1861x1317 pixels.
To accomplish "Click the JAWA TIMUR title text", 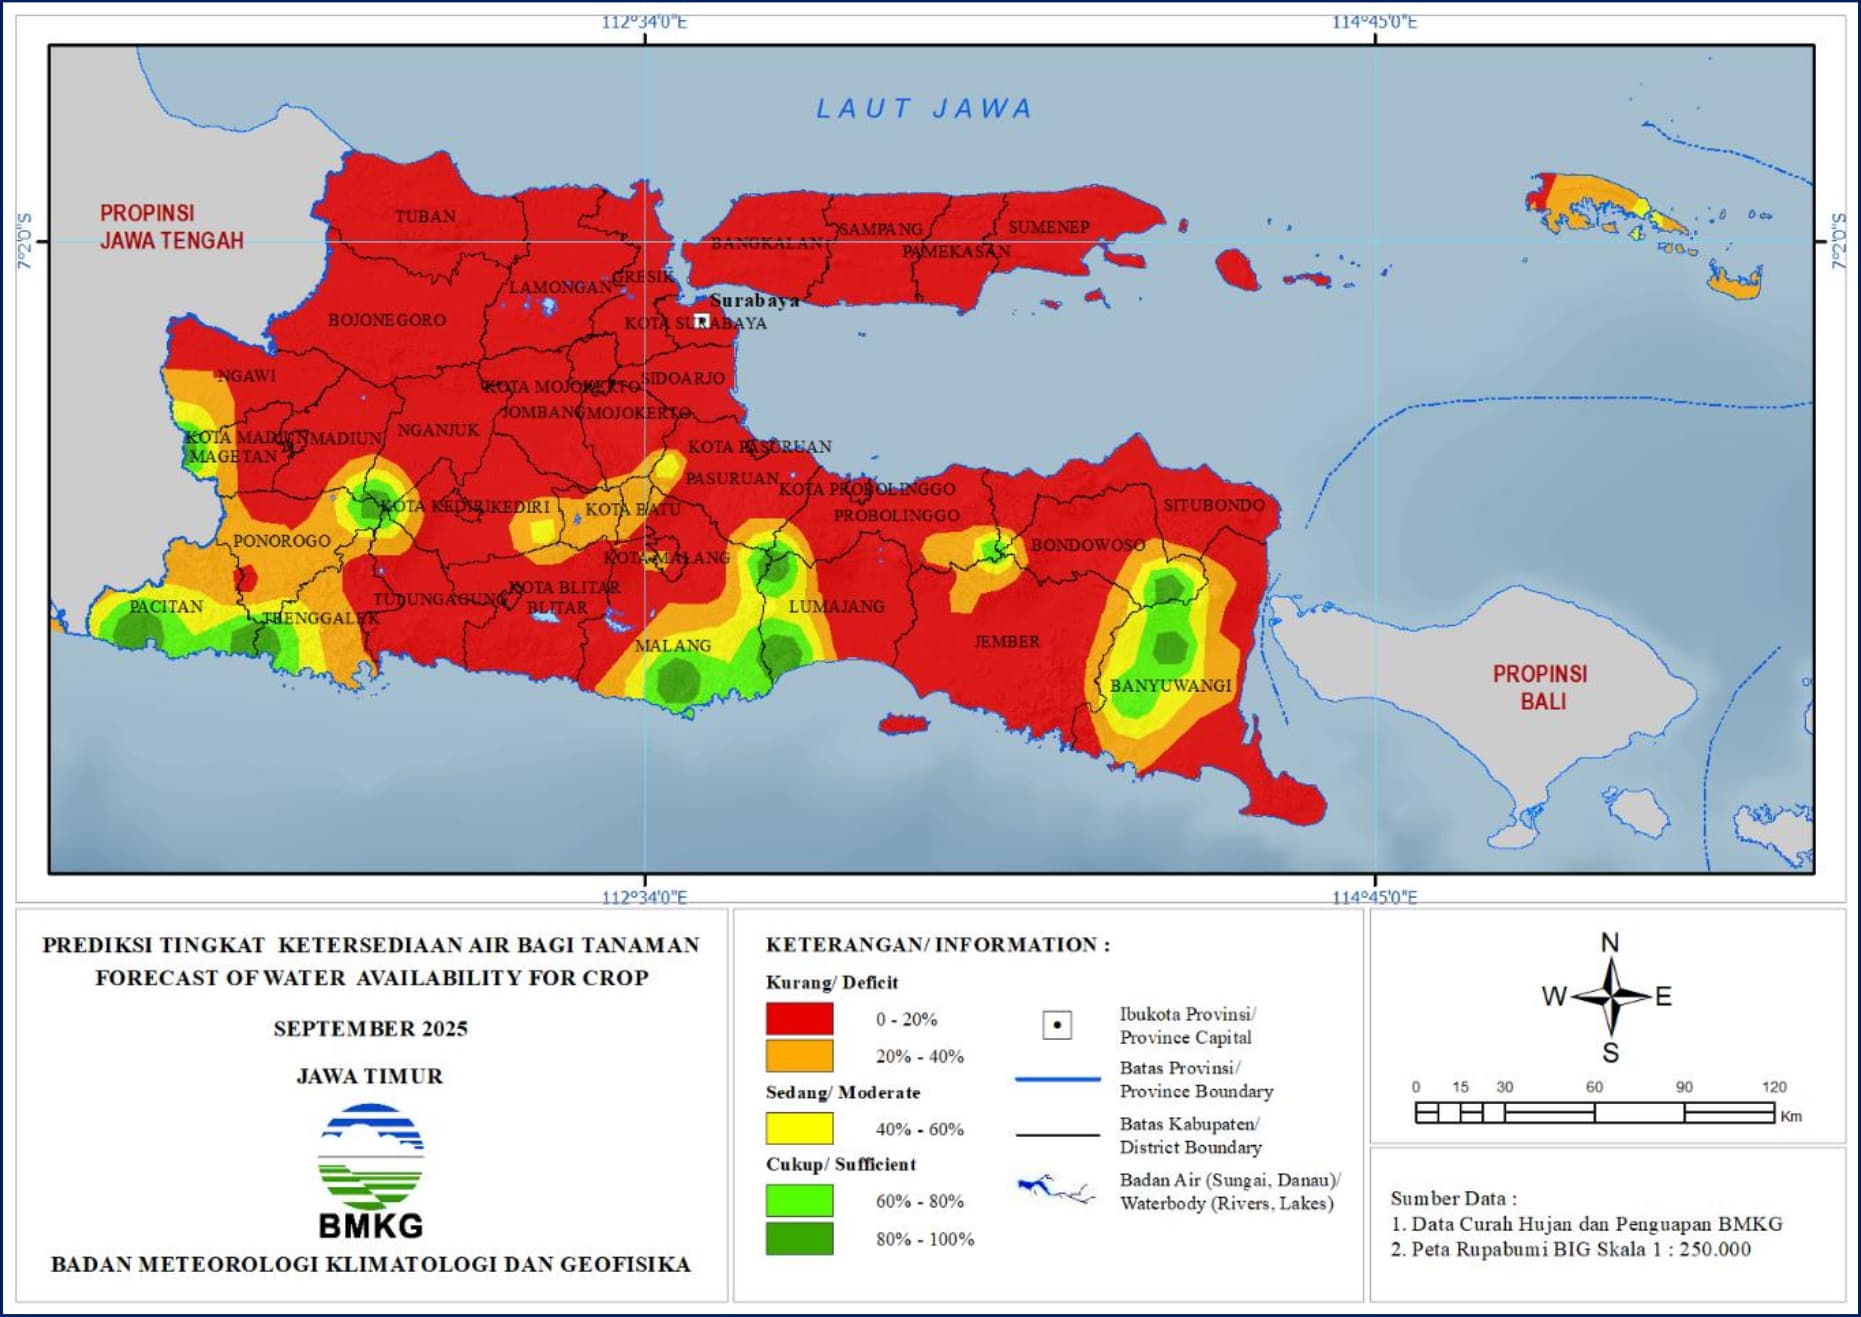I will 370,1077.
